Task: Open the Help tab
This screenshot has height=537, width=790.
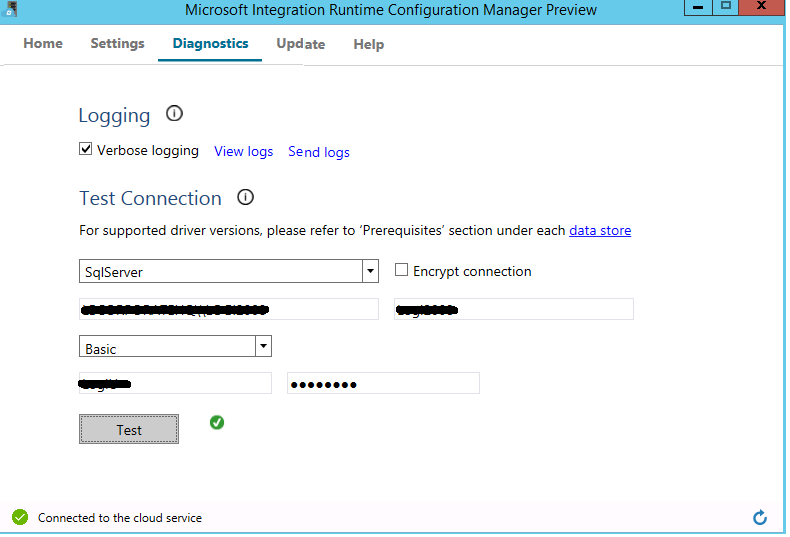Action: pyautogui.click(x=369, y=44)
